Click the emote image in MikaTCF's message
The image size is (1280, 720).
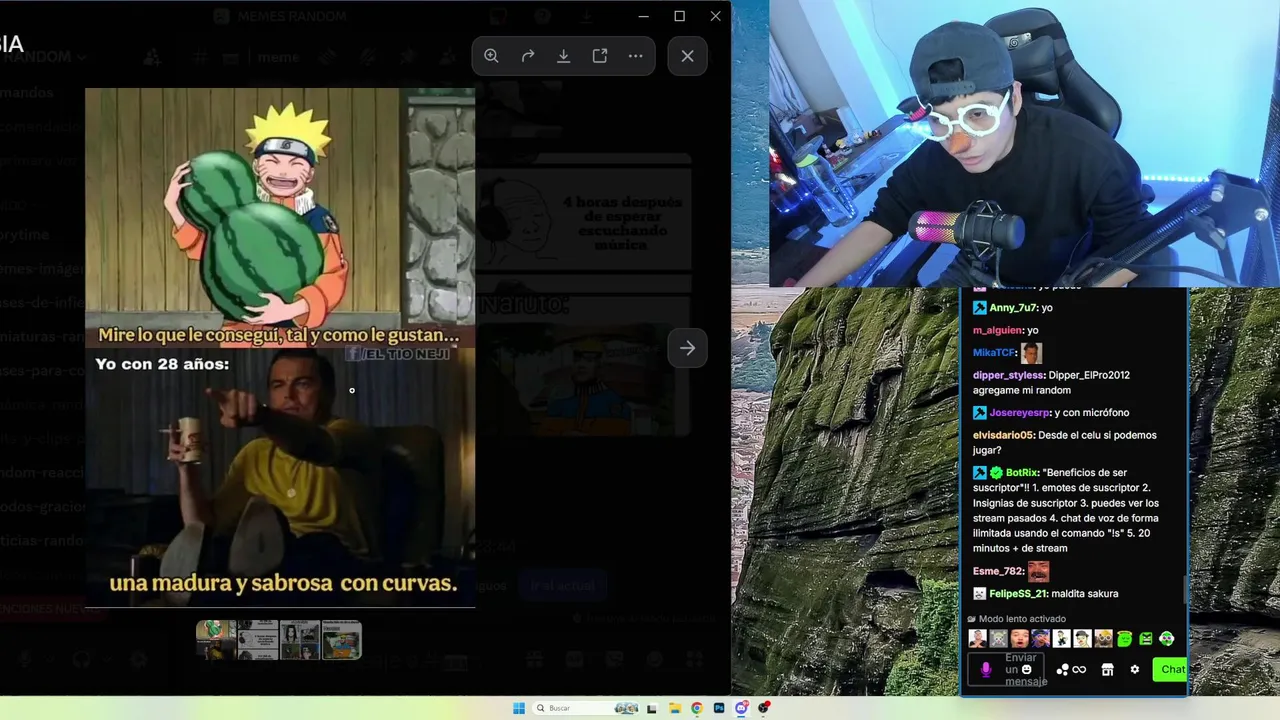click(x=1031, y=352)
